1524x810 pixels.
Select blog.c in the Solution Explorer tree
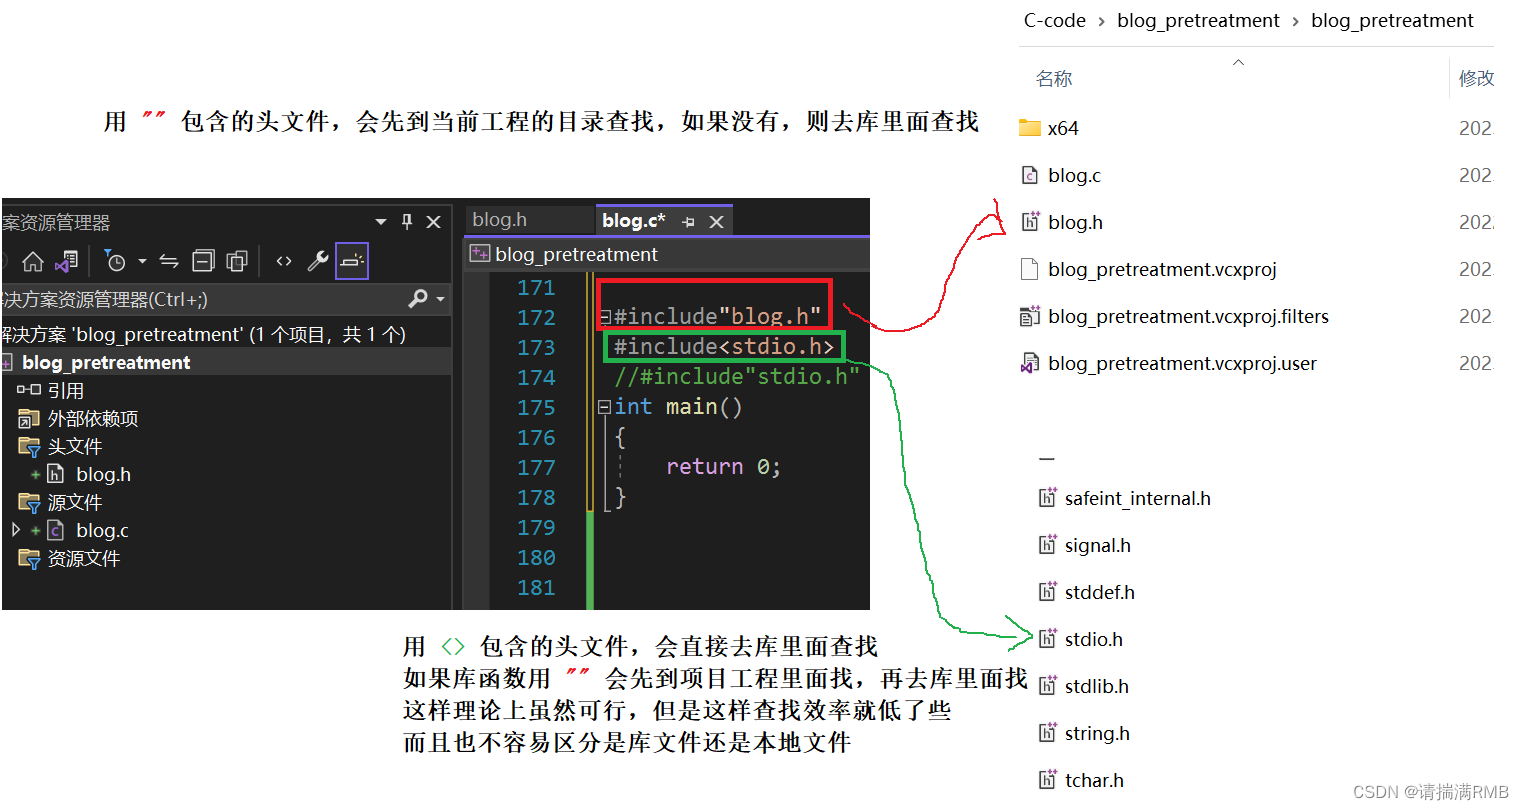pyautogui.click(x=102, y=531)
